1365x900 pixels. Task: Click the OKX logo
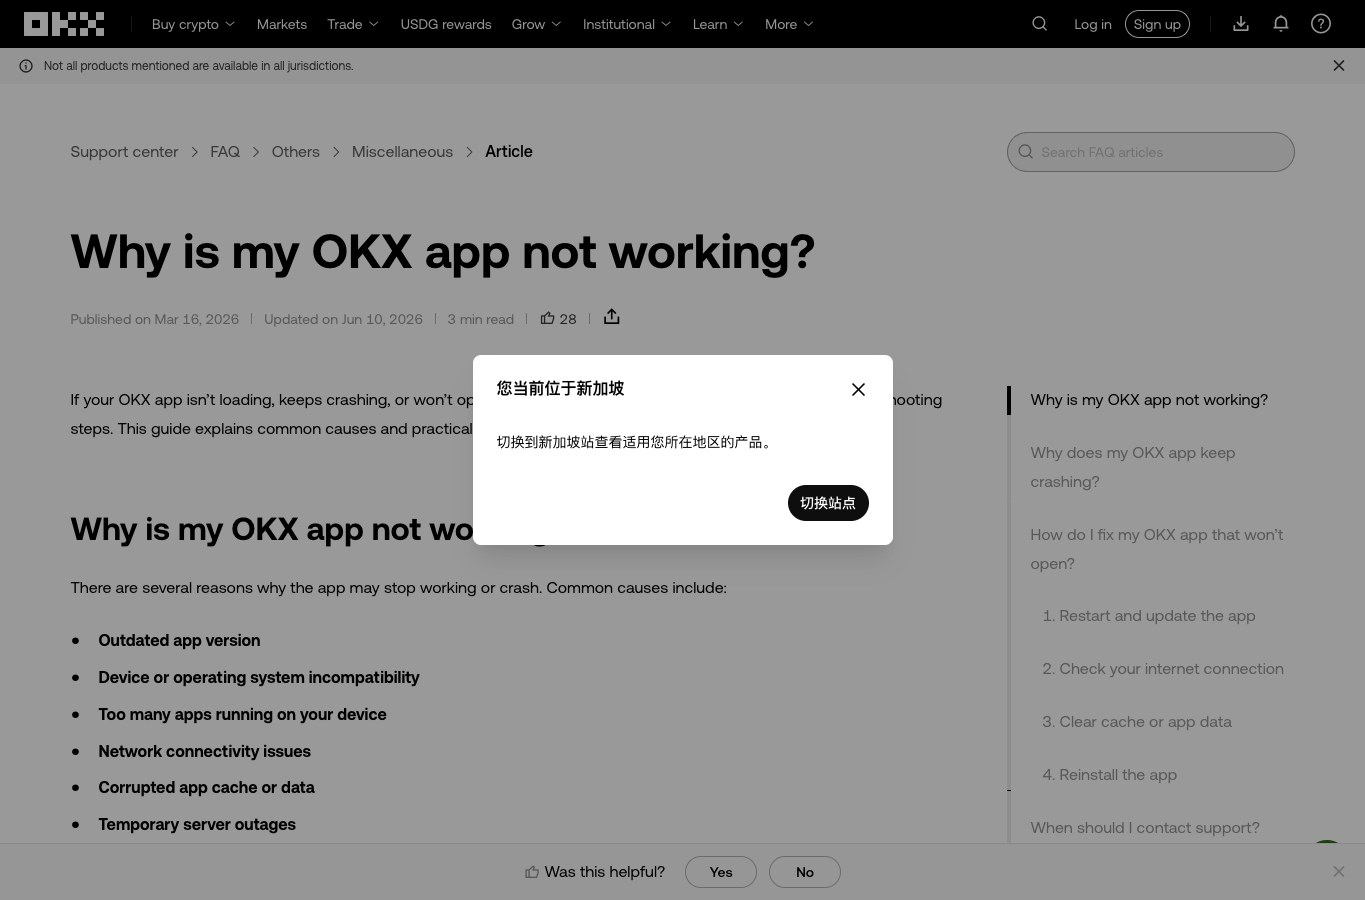[x=64, y=24]
